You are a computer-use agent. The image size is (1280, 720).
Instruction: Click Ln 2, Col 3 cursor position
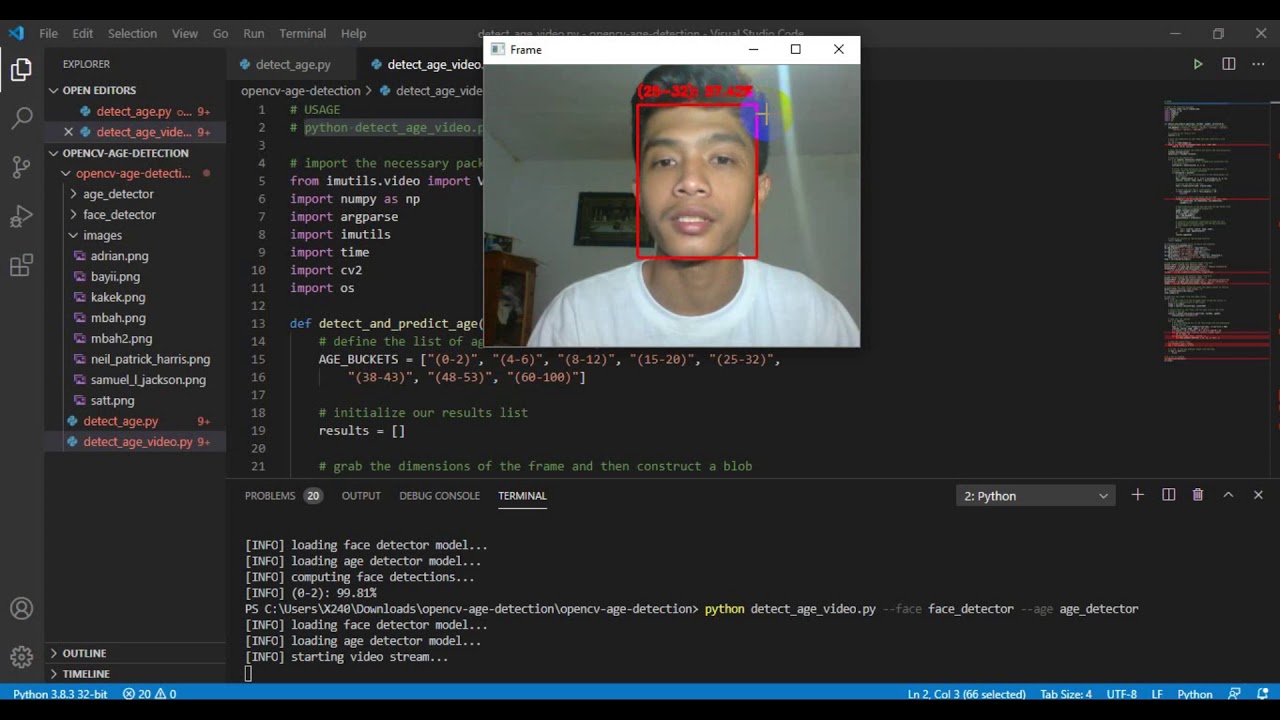[x=966, y=694]
